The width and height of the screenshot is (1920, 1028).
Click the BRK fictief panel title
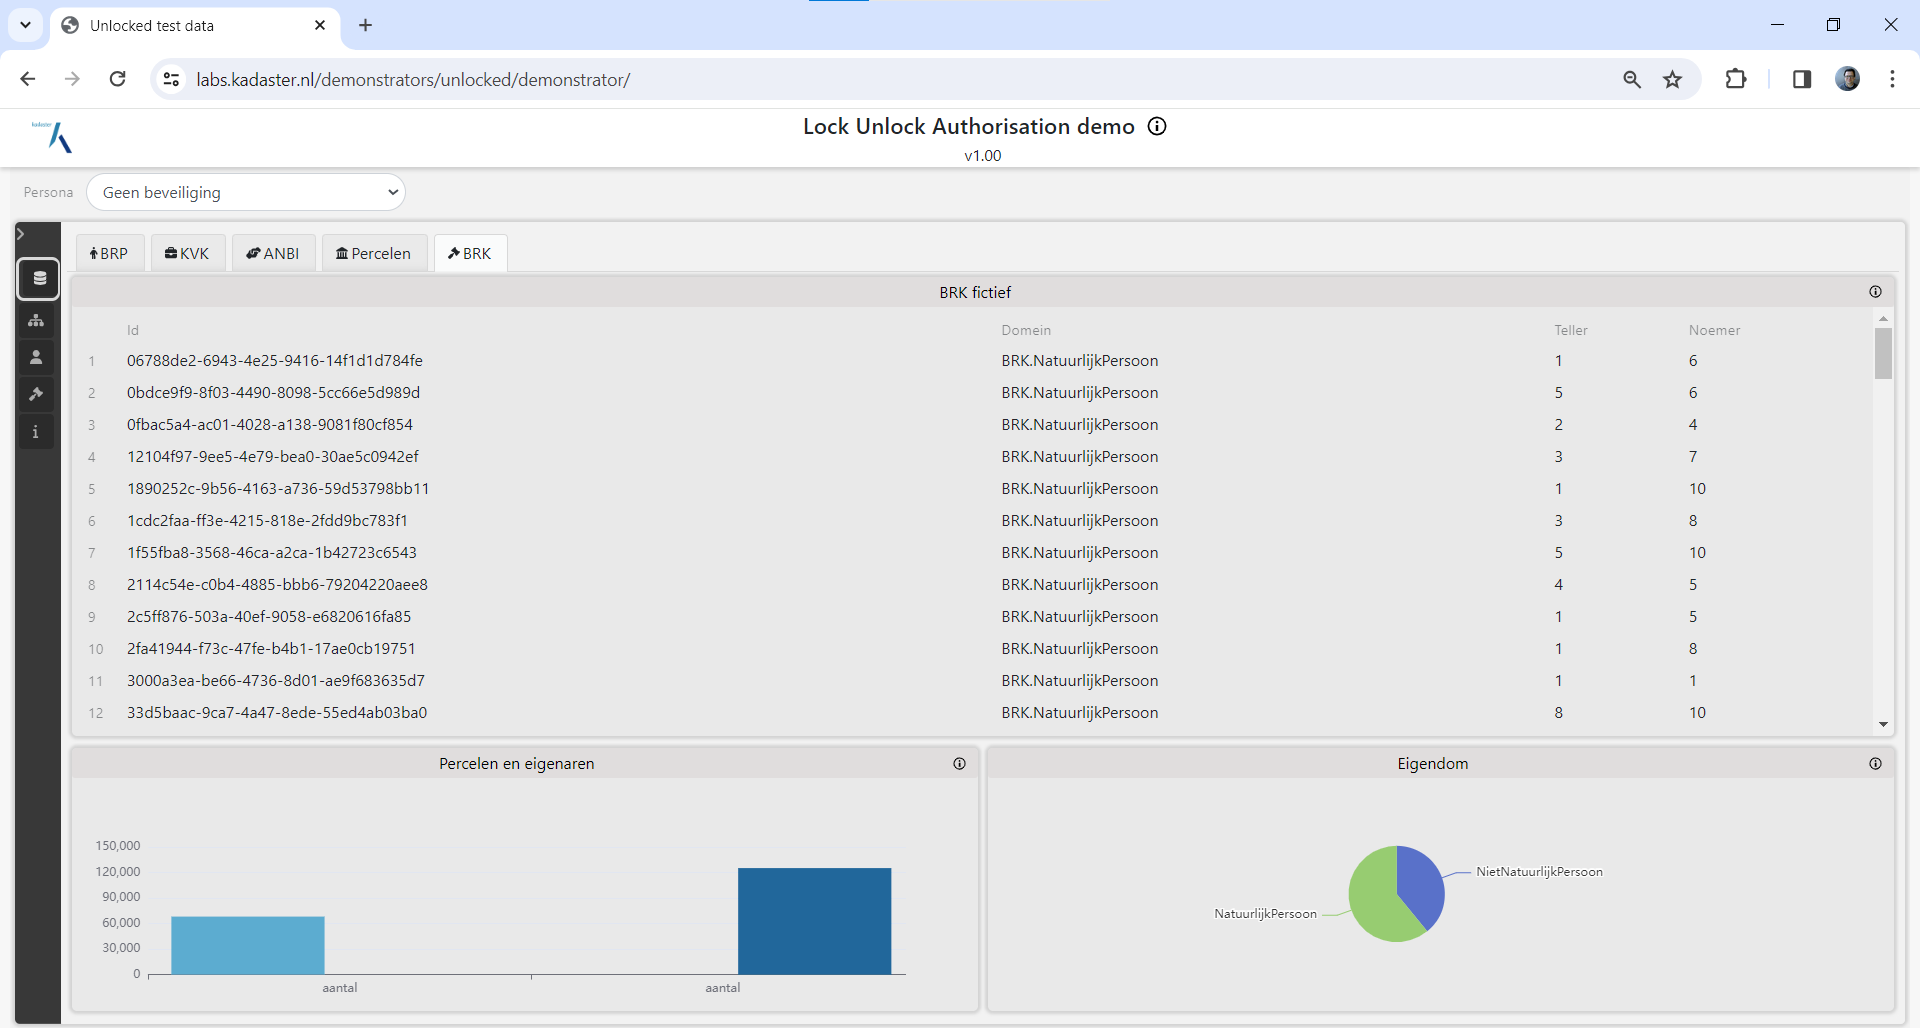pyautogui.click(x=975, y=293)
